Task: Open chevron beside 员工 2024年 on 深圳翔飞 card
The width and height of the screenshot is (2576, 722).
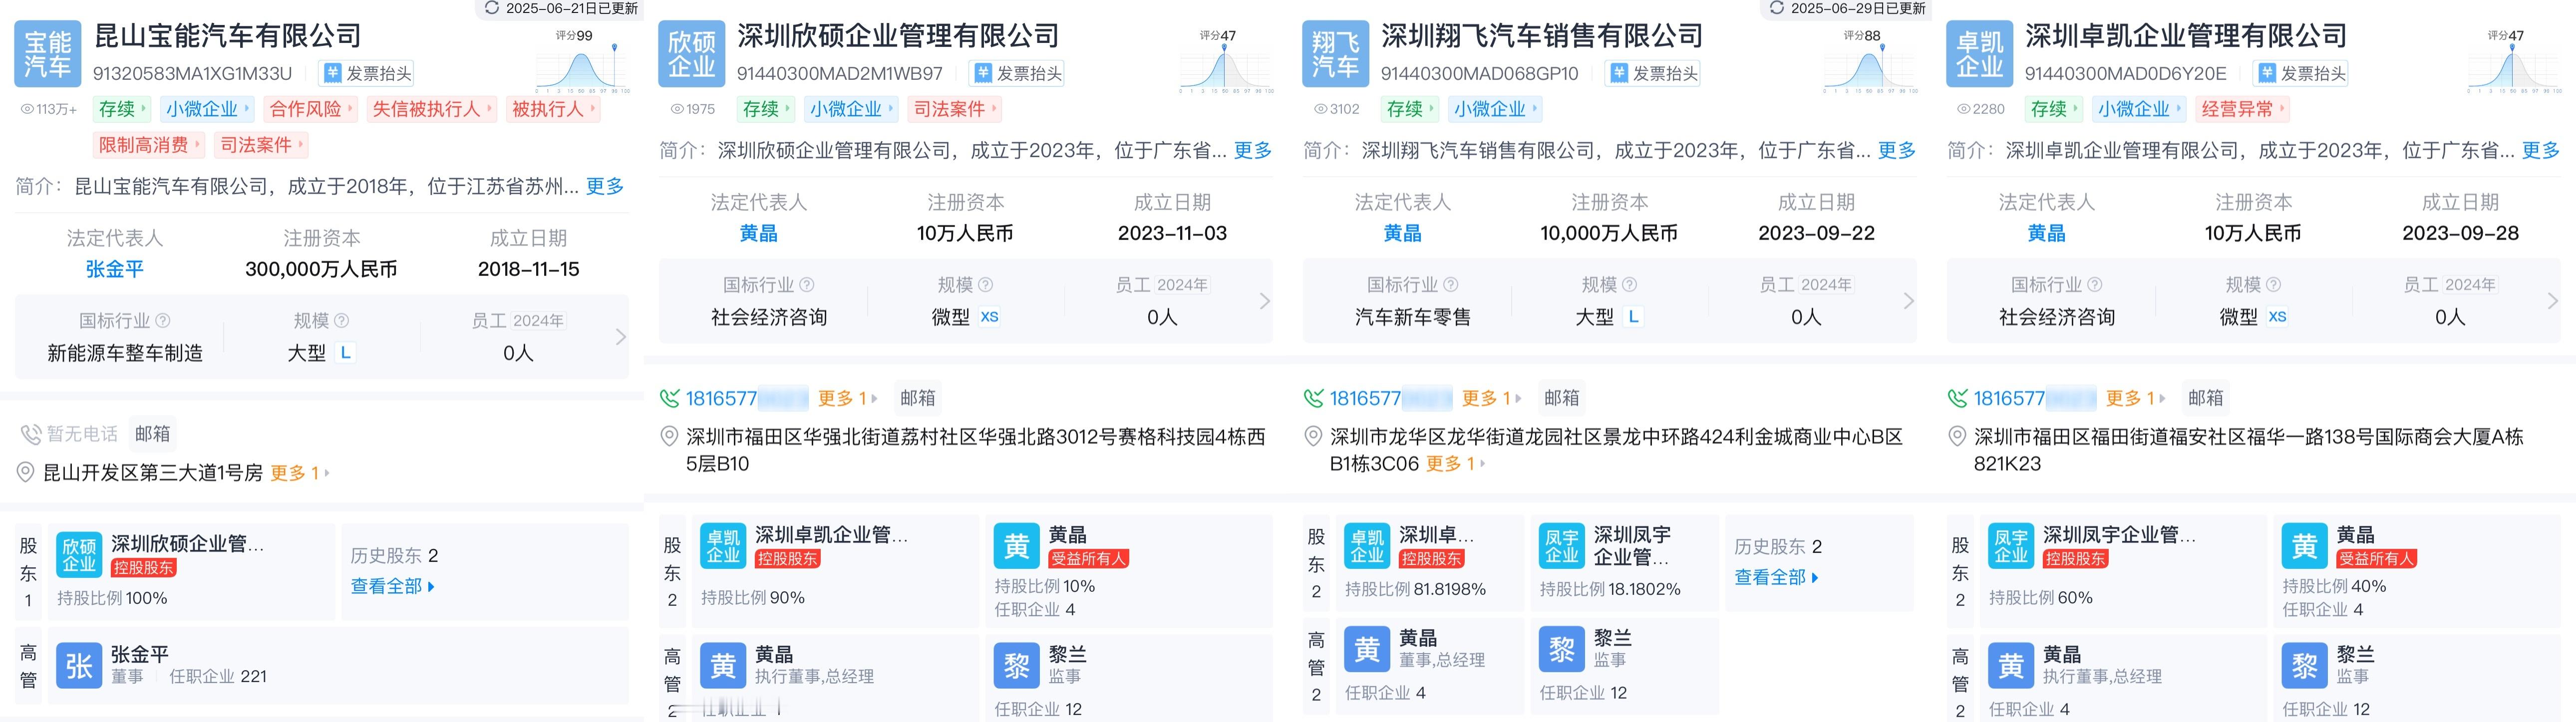Action: coord(1908,301)
